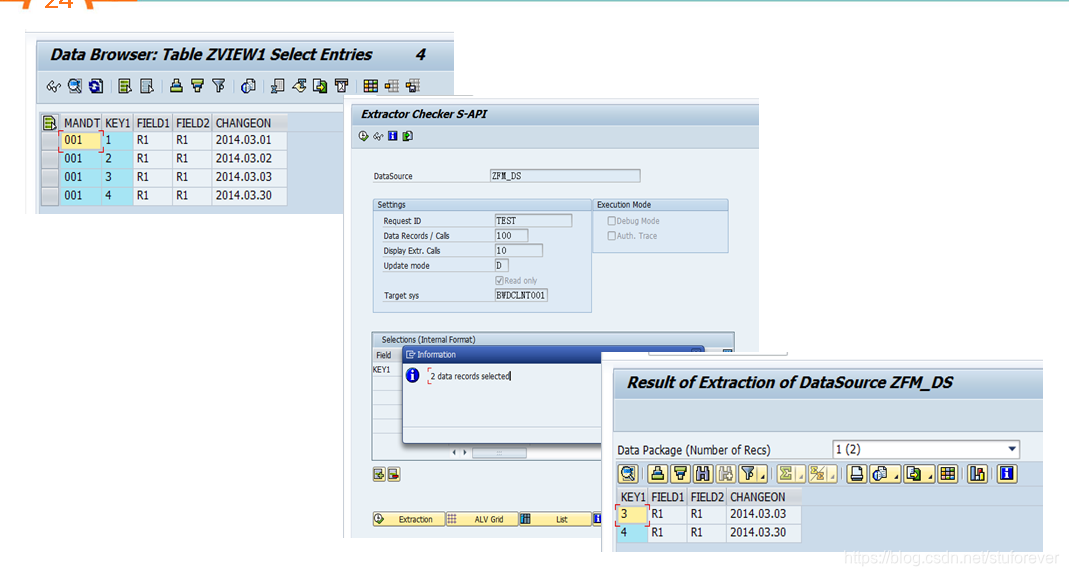Click the Update mode field containing D
The height and width of the screenshot is (576, 1069).
pos(502,266)
